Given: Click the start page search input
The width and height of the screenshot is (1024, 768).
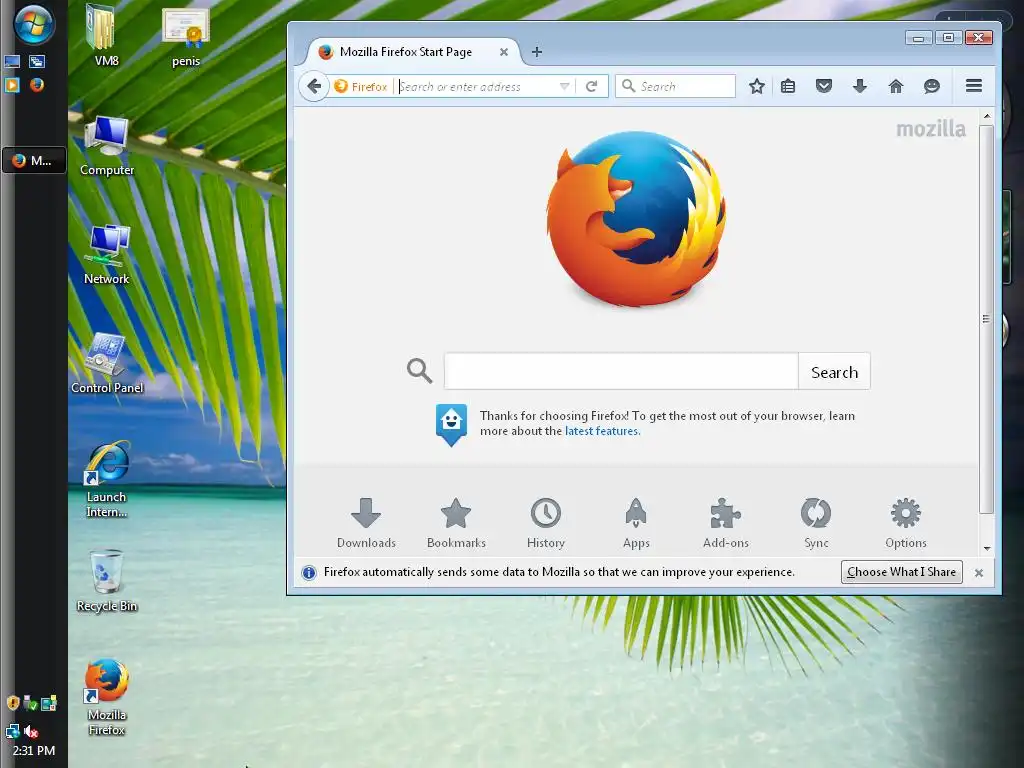Looking at the screenshot, I should click(621, 371).
